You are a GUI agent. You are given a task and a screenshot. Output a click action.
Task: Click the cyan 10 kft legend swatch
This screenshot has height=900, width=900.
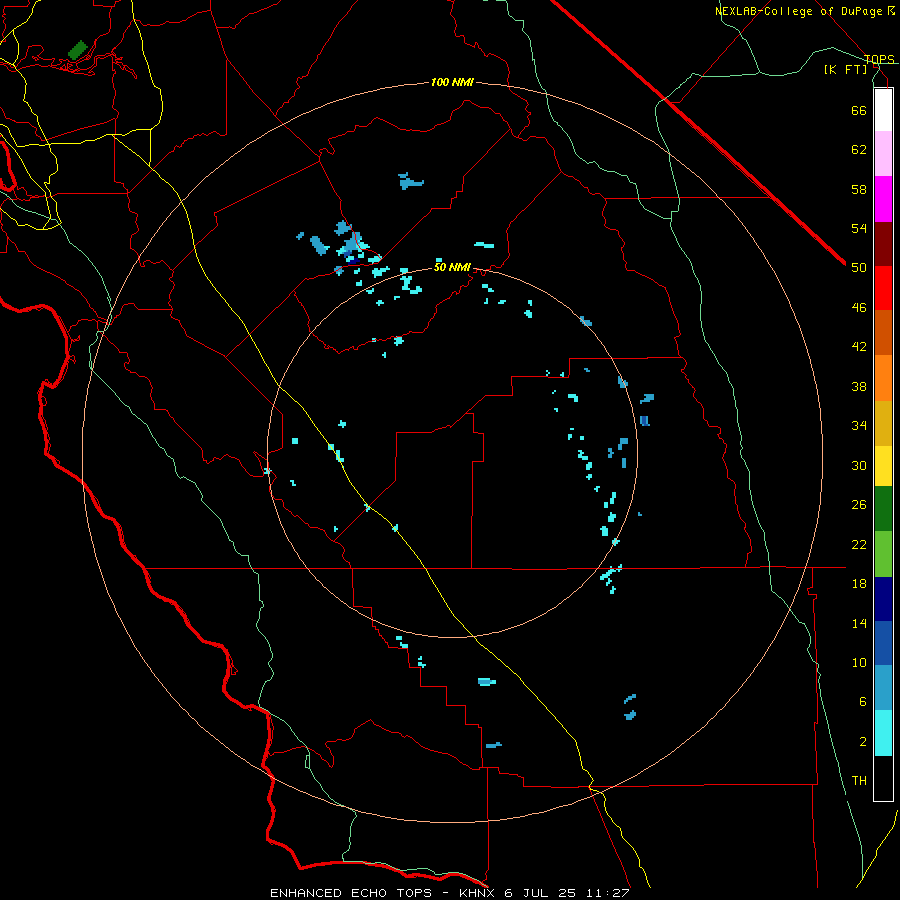883,733
